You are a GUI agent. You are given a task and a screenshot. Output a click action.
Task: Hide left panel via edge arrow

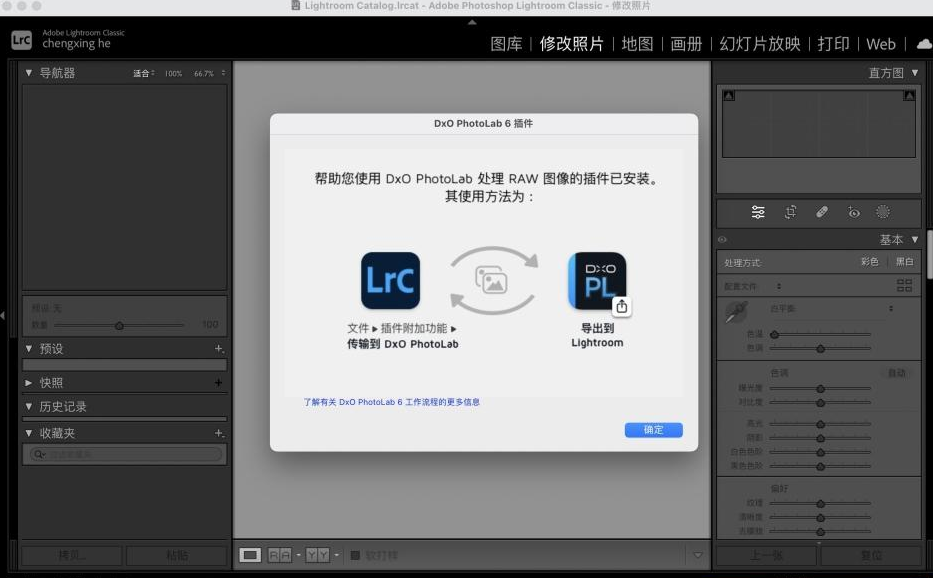3,315
